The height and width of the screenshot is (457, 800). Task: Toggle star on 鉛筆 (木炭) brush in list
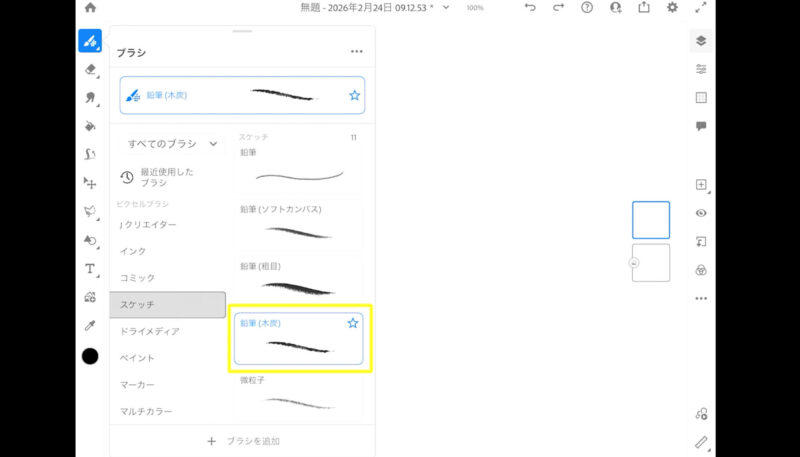coord(353,323)
